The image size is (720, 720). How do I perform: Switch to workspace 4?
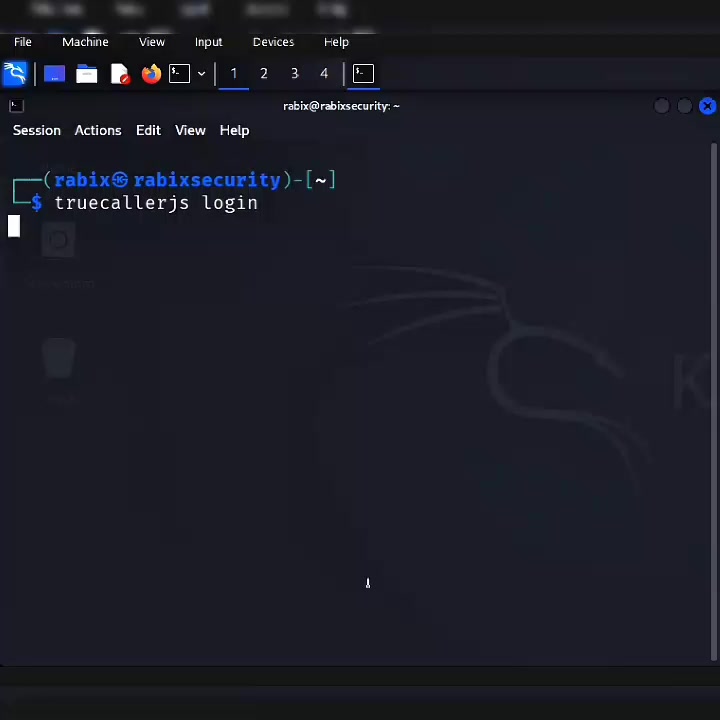[324, 73]
